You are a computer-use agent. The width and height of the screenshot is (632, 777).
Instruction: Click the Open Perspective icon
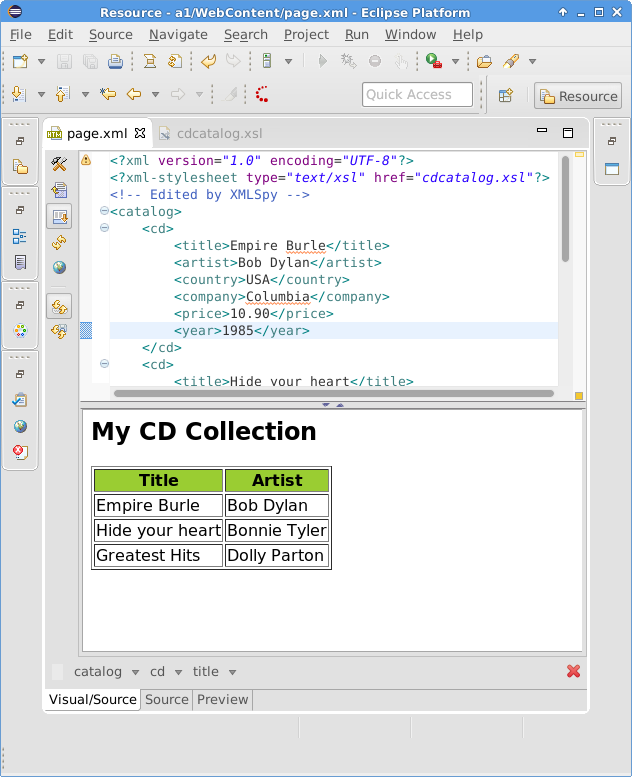[x=506, y=96]
